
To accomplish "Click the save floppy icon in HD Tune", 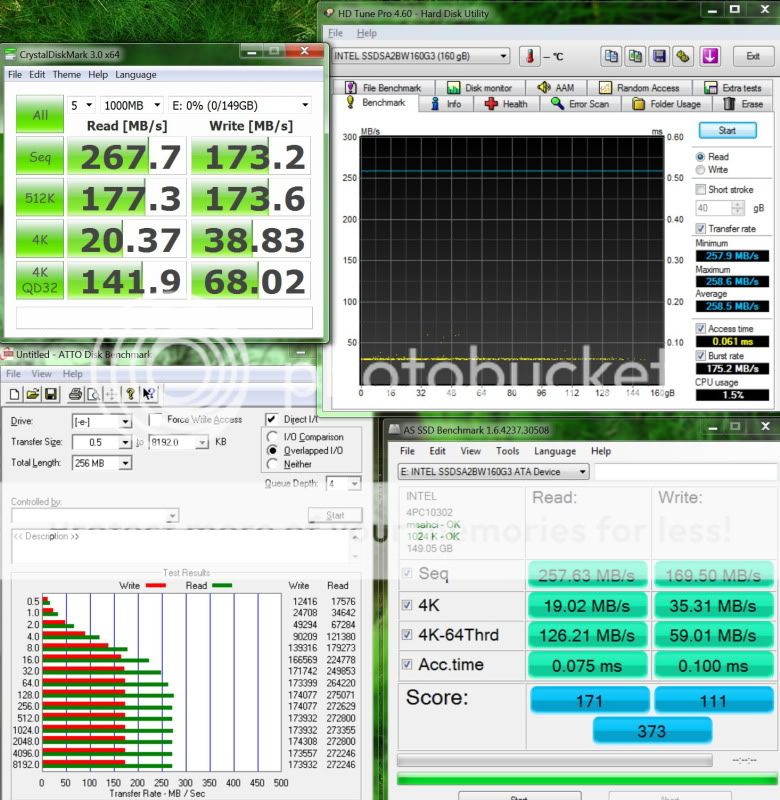I will click(658, 56).
